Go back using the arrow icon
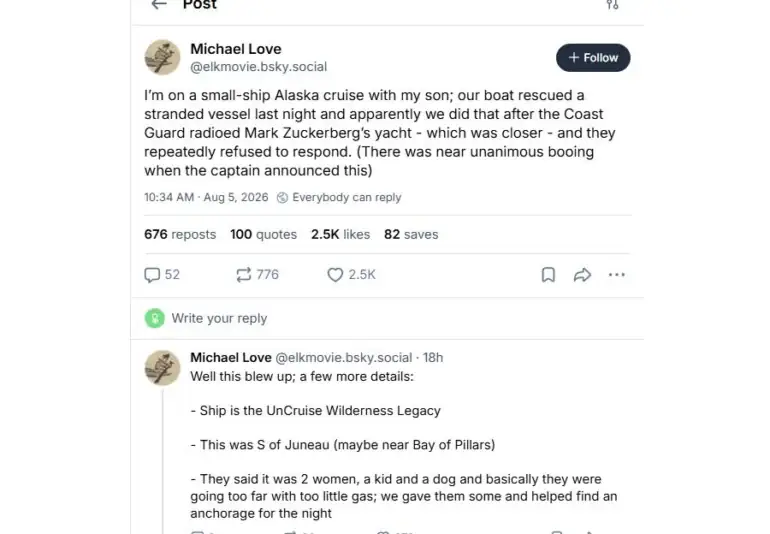 click(159, 4)
